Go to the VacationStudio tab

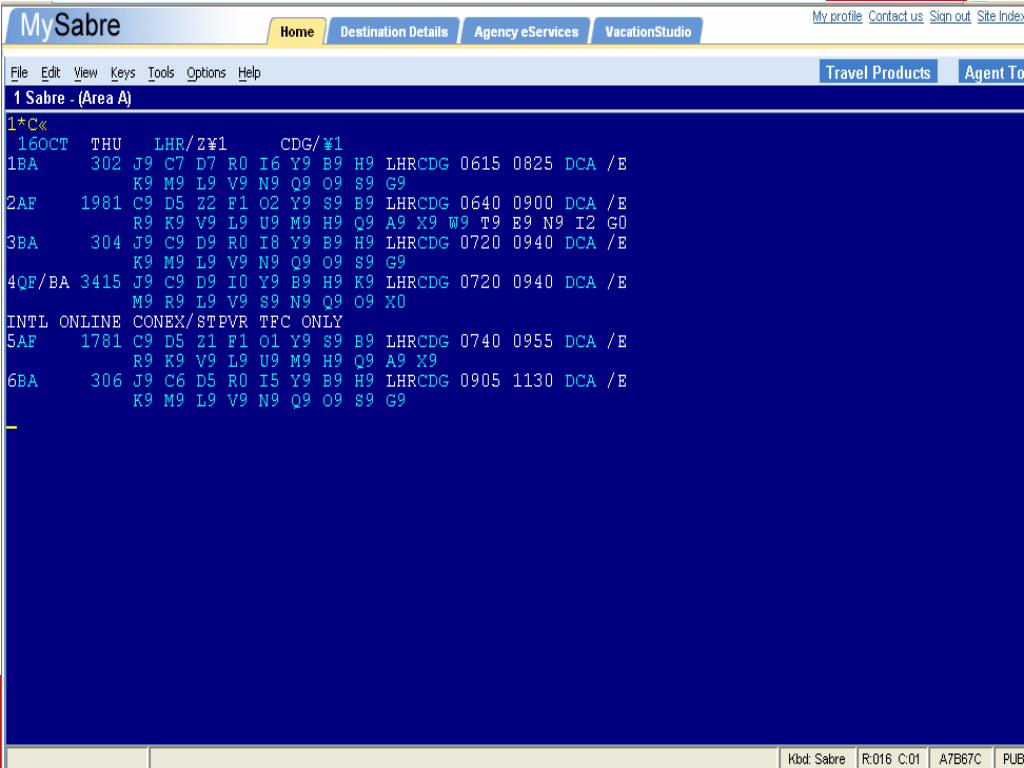[x=647, y=31]
